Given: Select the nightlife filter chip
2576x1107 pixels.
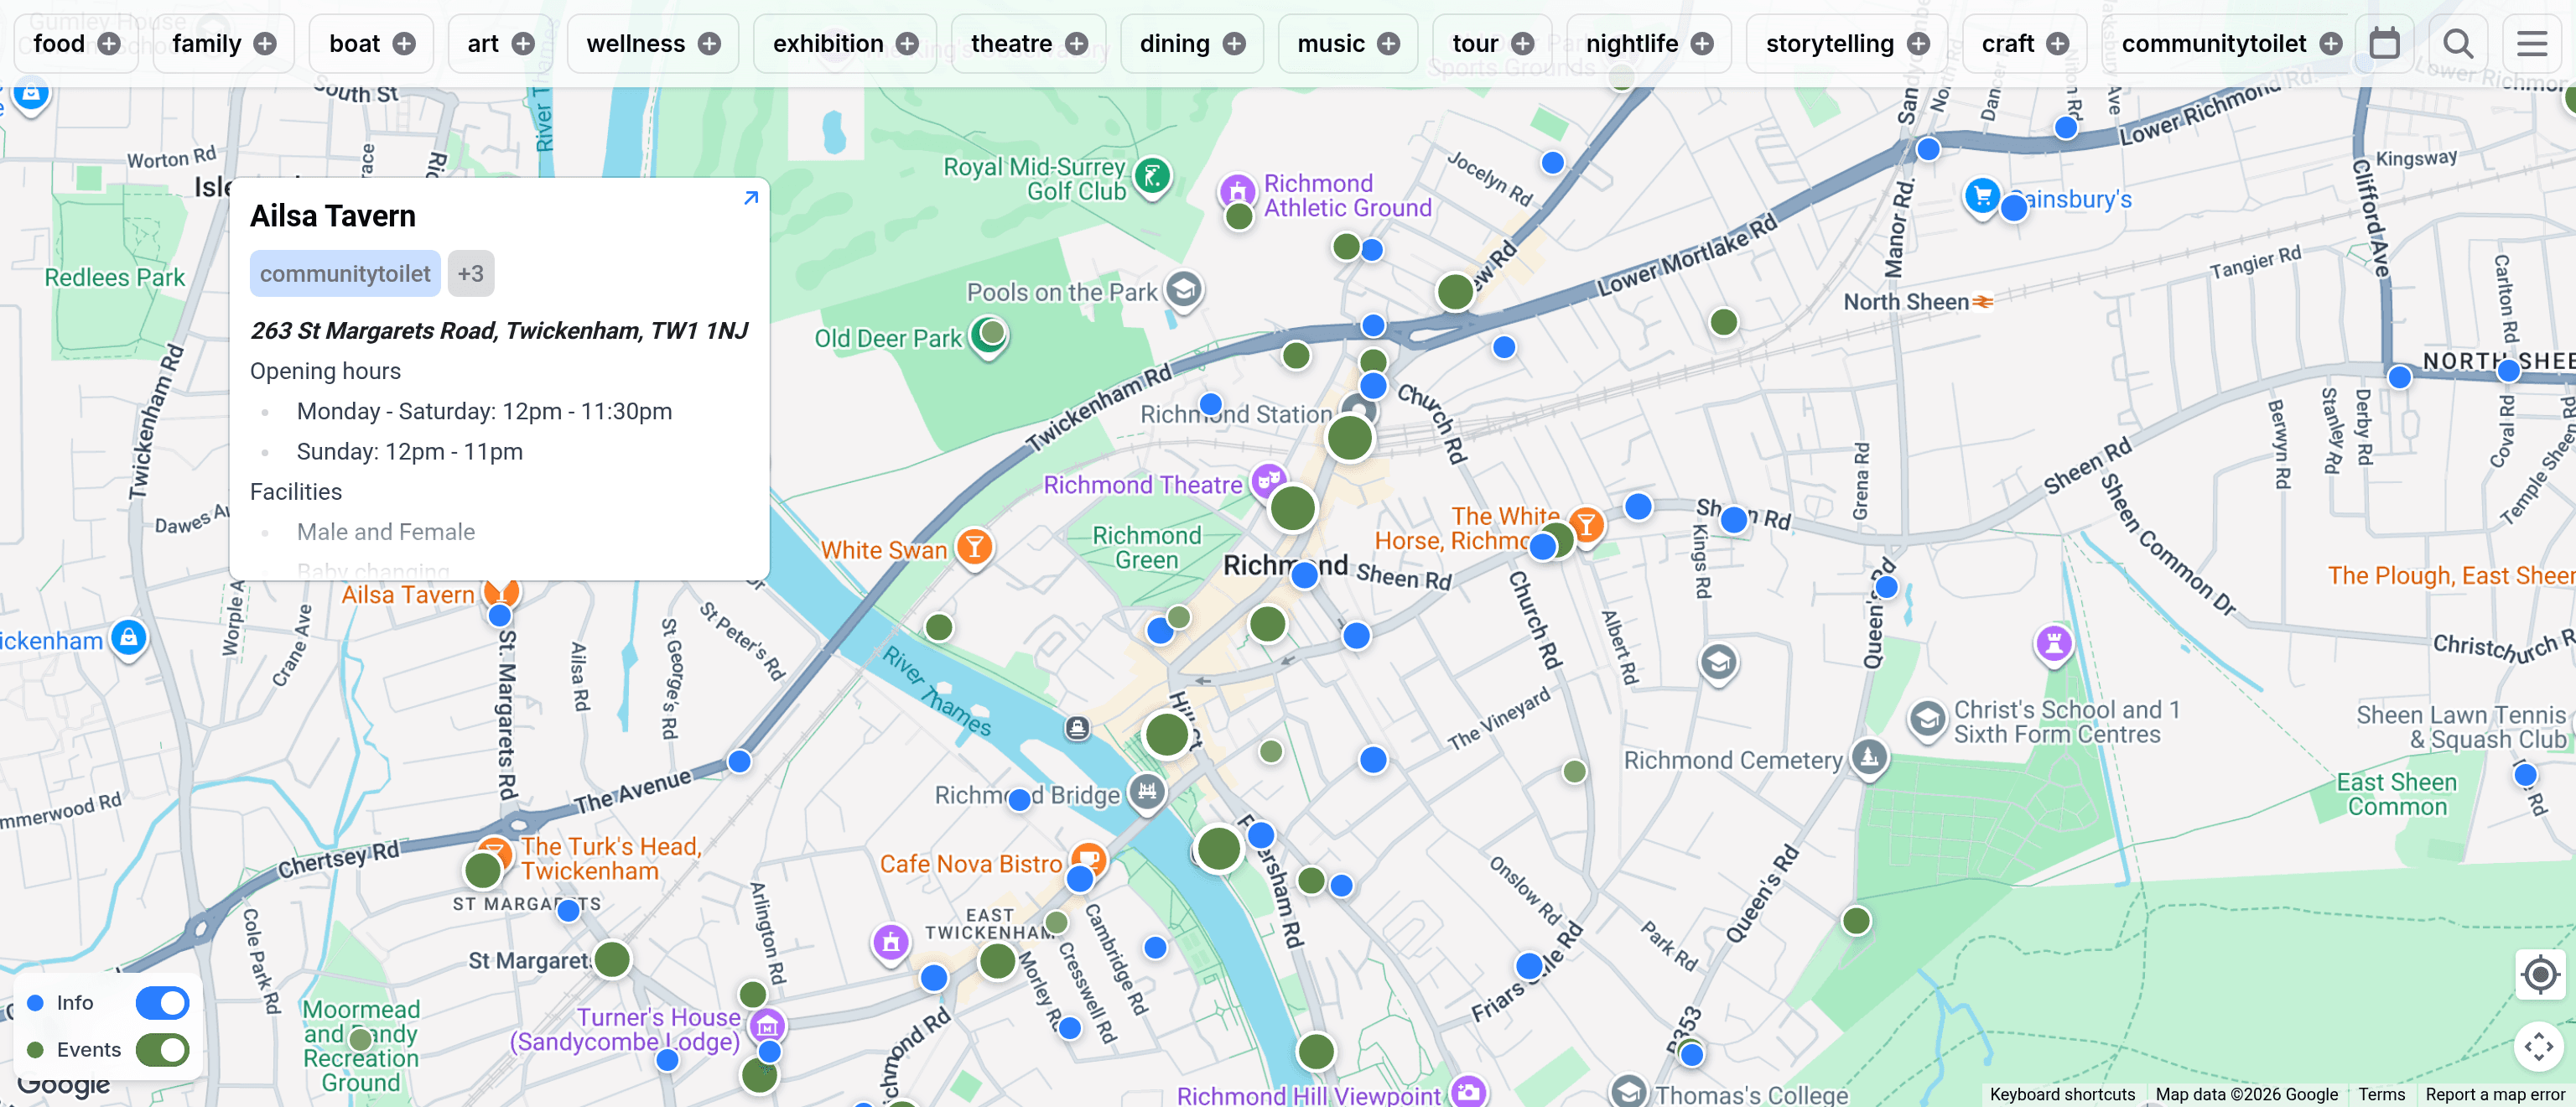Looking at the screenshot, I should 1649,44.
